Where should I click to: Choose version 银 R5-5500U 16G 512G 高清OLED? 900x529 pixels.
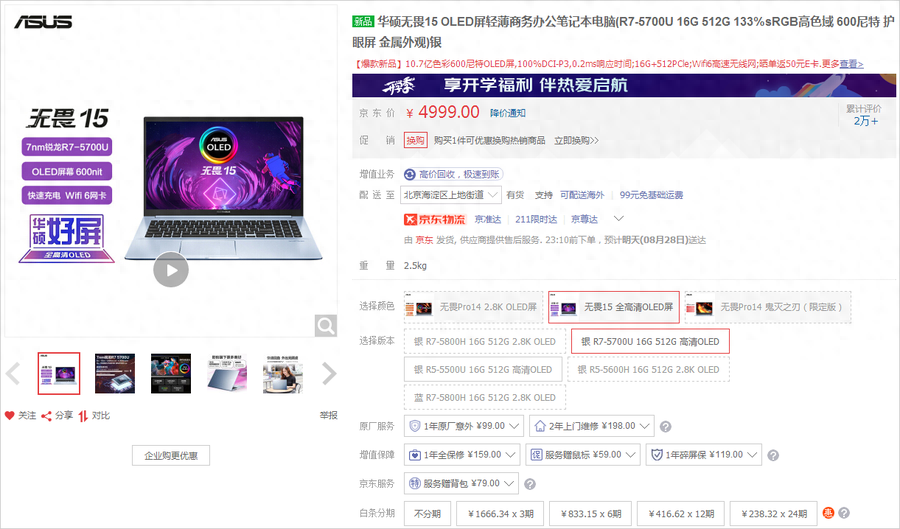483,370
